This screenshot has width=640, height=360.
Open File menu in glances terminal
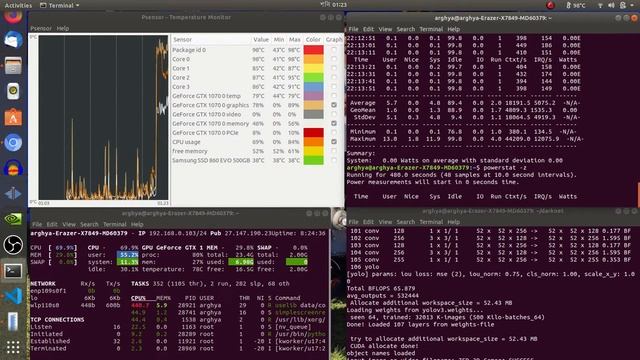point(37,224)
